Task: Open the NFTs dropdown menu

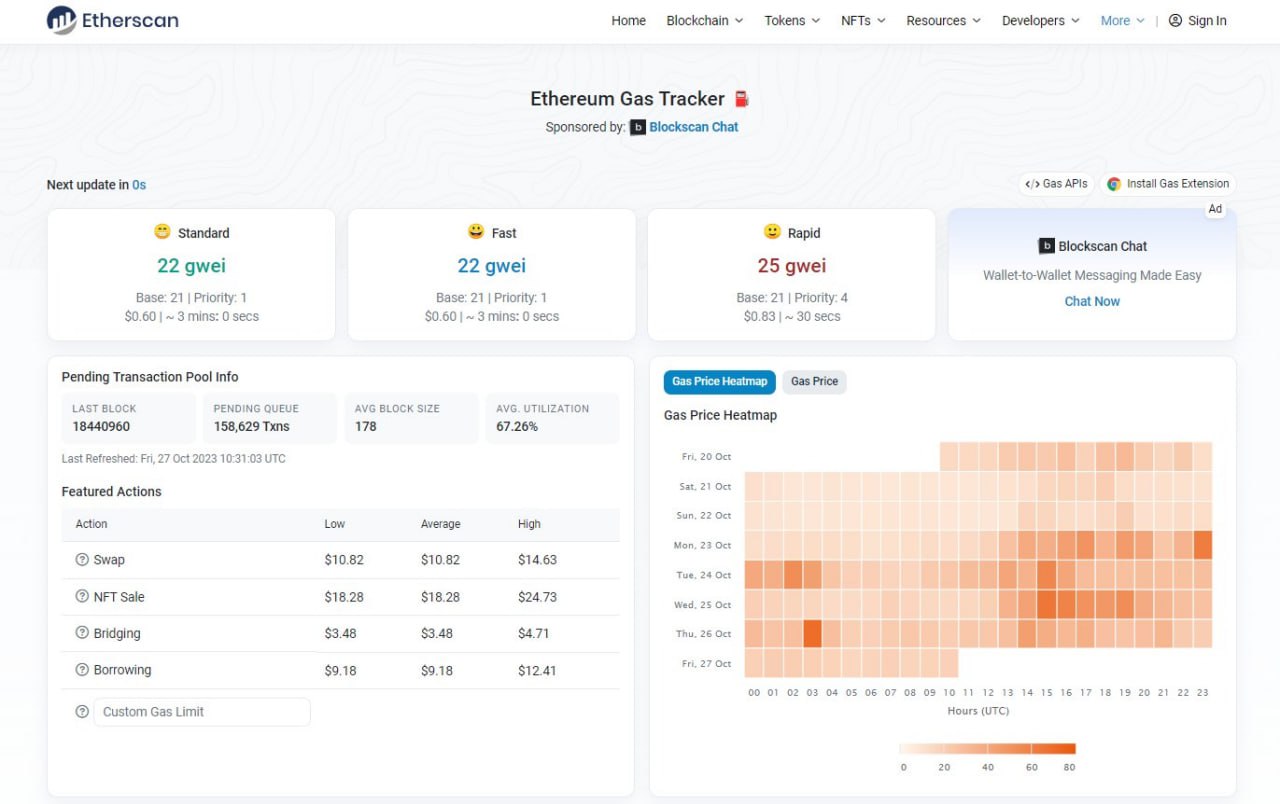Action: point(863,20)
